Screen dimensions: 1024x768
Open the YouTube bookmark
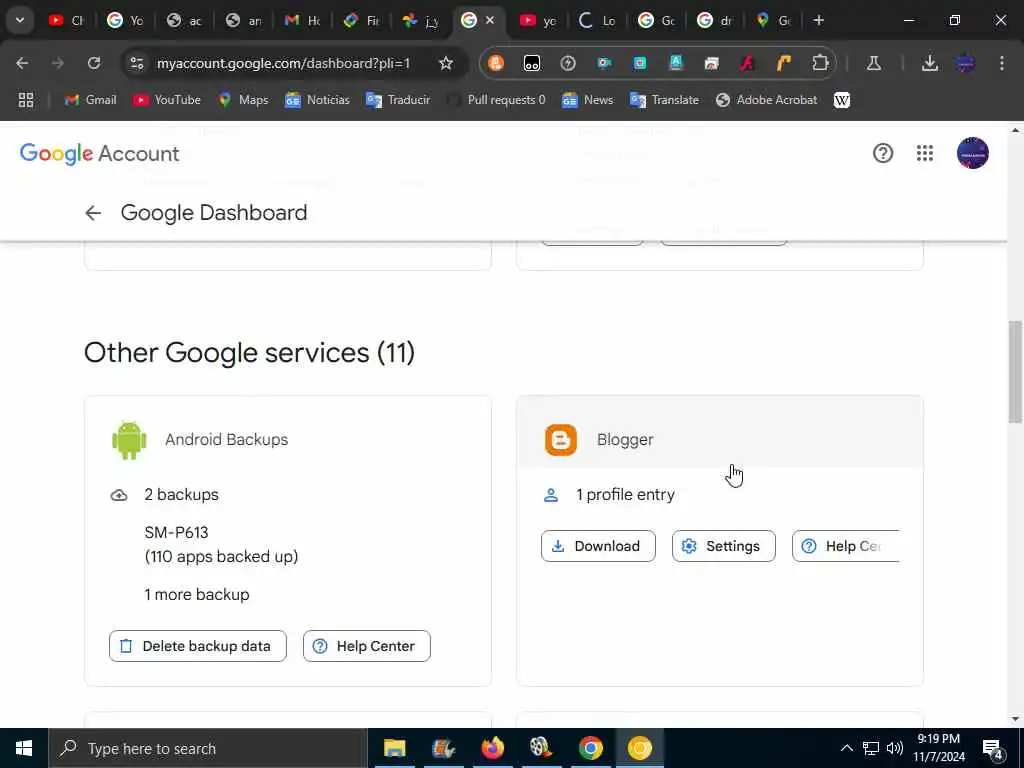click(167, 100)
